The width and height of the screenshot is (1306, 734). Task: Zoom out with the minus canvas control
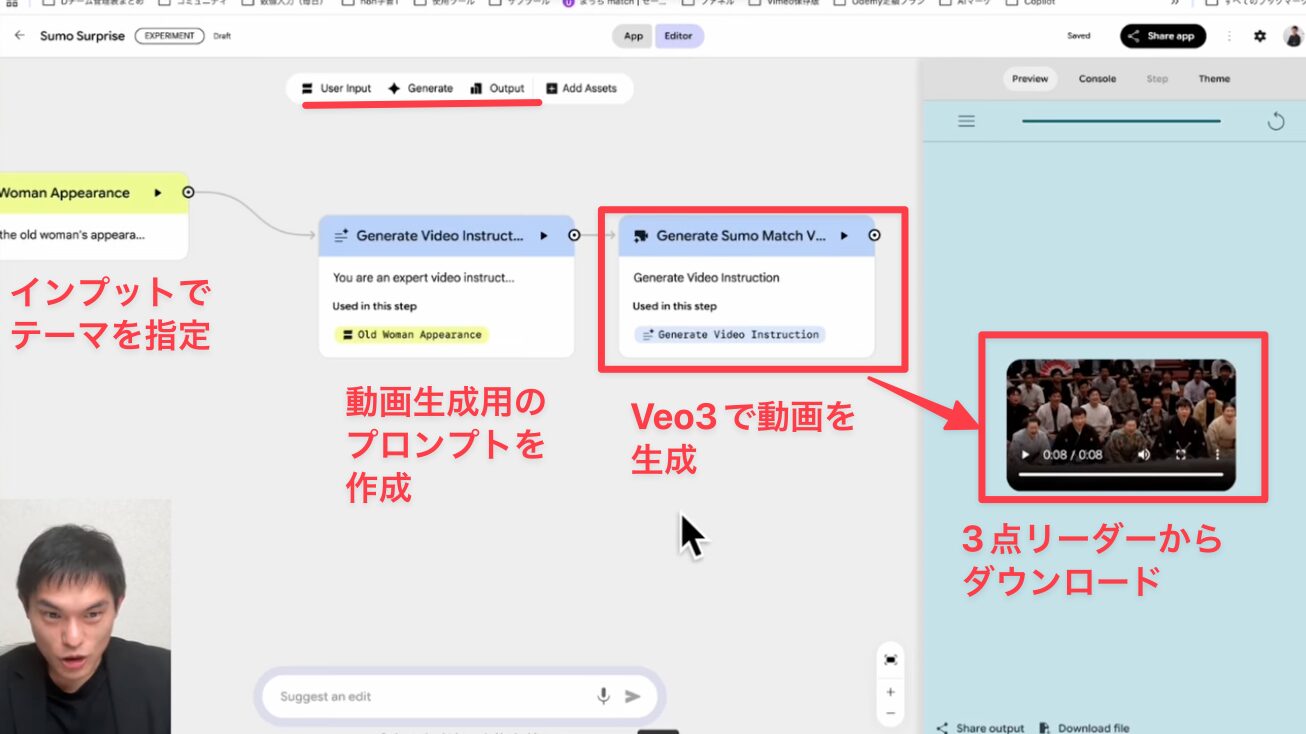[x=890, y=713]
